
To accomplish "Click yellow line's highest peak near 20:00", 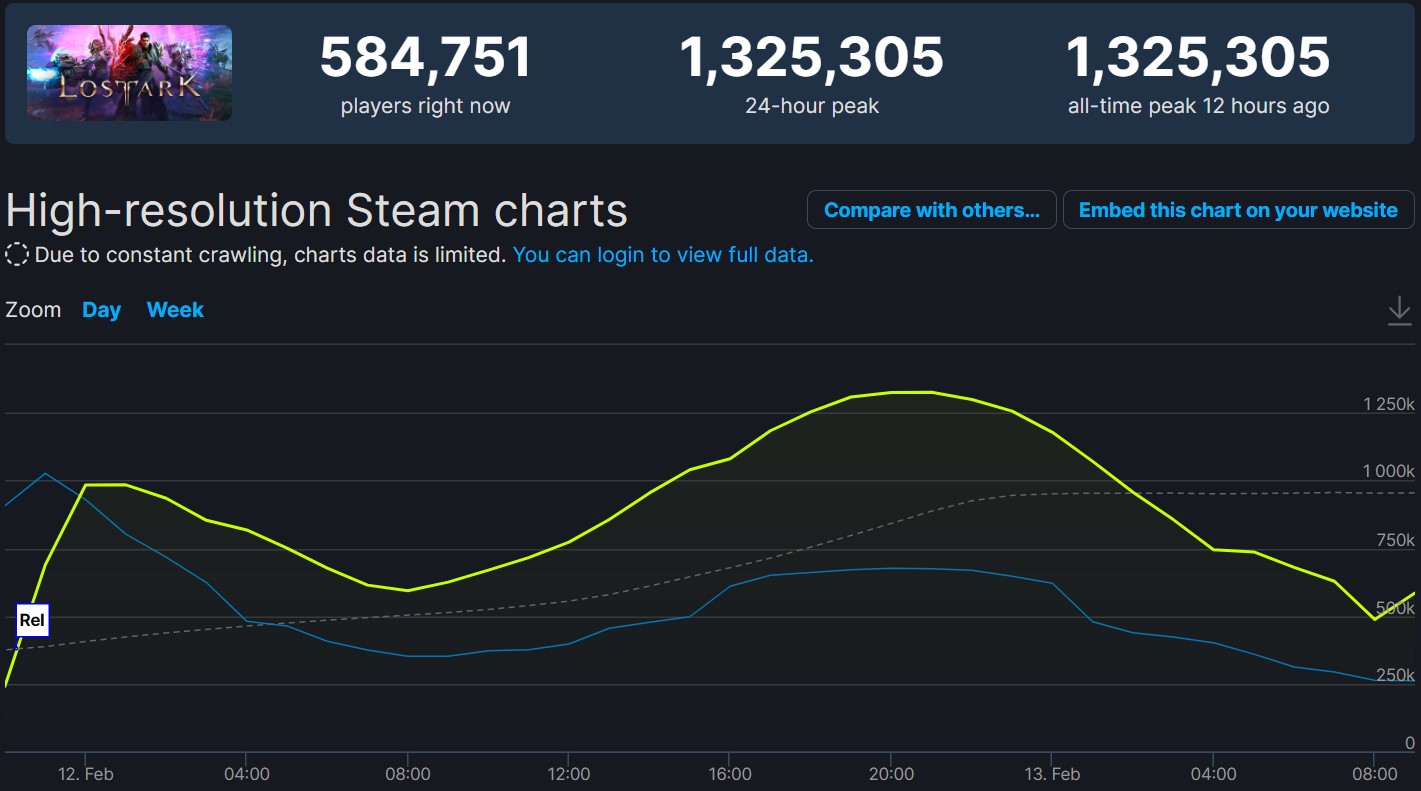I will click(x=910, y=392).
